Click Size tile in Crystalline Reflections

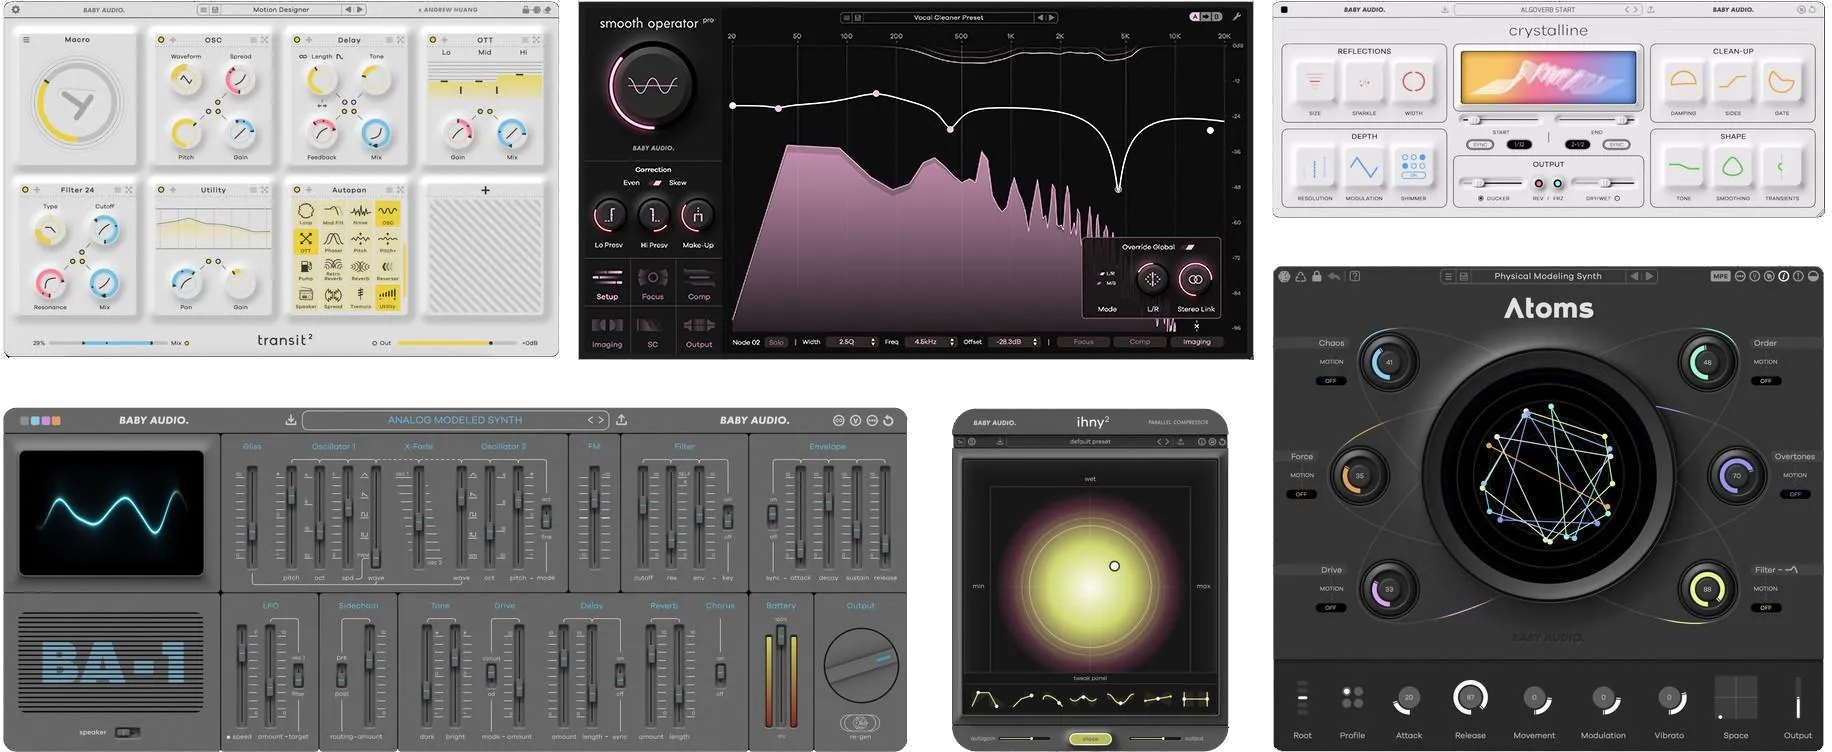1315,83
